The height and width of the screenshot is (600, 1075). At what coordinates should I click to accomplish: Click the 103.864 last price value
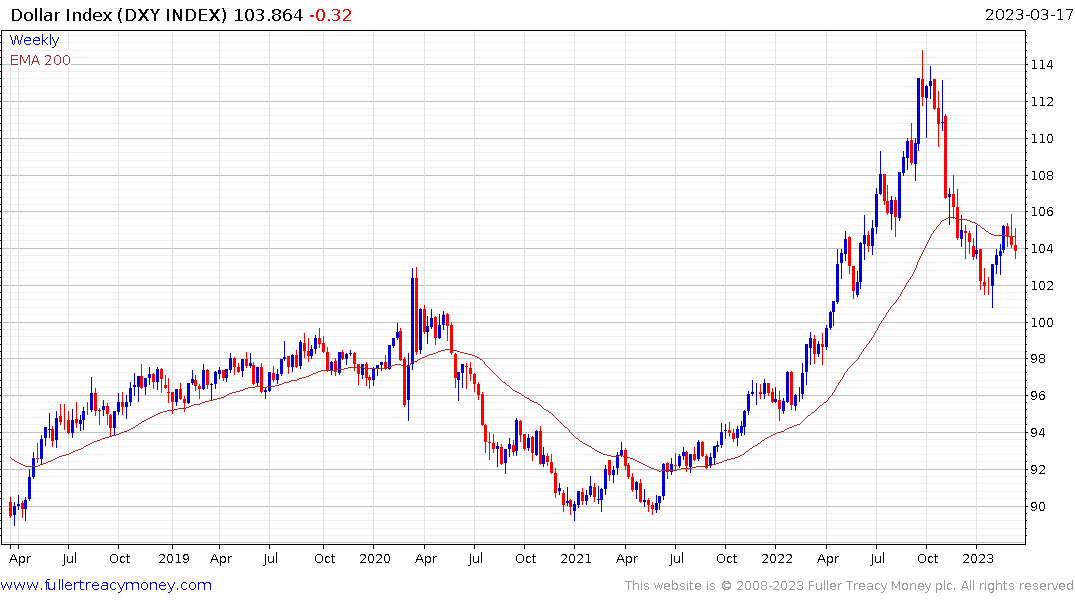pyautogui.click(x=268, y=15)
